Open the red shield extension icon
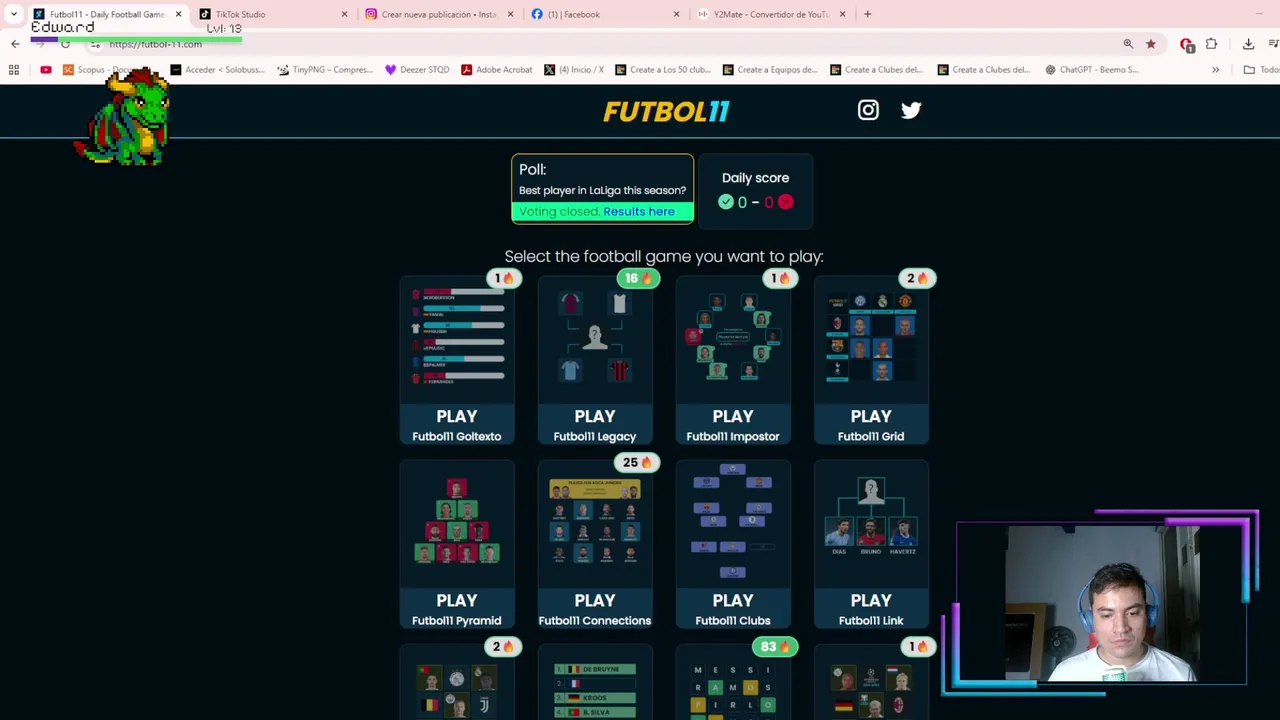Viewport: 1280px width, 720px height. pyautogui.click(x=1187, y=44)
